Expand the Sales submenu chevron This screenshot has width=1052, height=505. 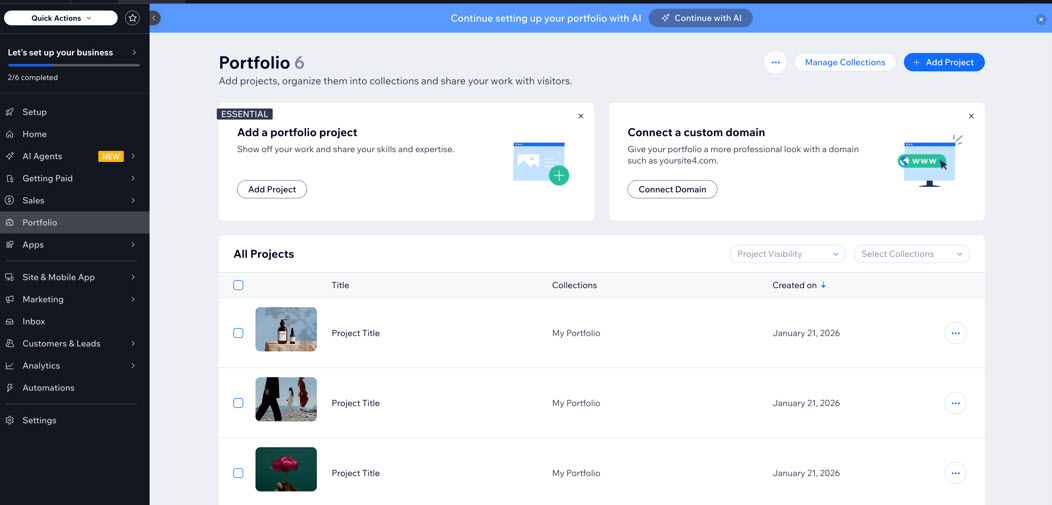point(133,201)
